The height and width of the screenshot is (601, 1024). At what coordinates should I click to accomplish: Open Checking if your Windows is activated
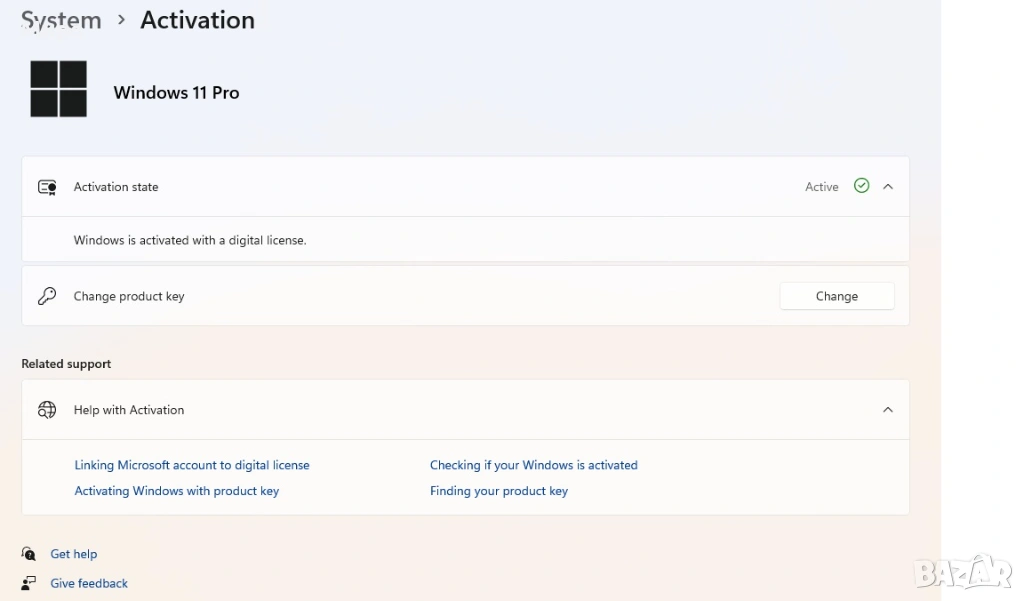[x=533, y=465]
